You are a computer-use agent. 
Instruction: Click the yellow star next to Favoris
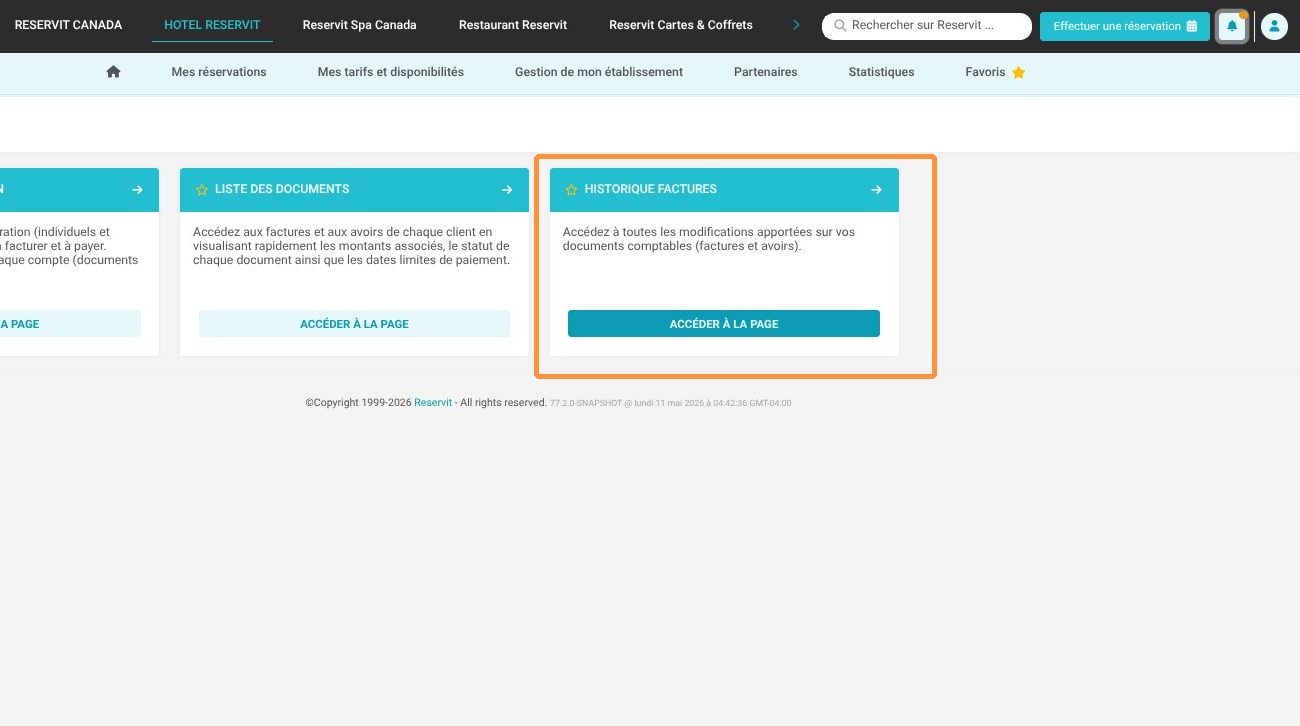coord(1019,72)
